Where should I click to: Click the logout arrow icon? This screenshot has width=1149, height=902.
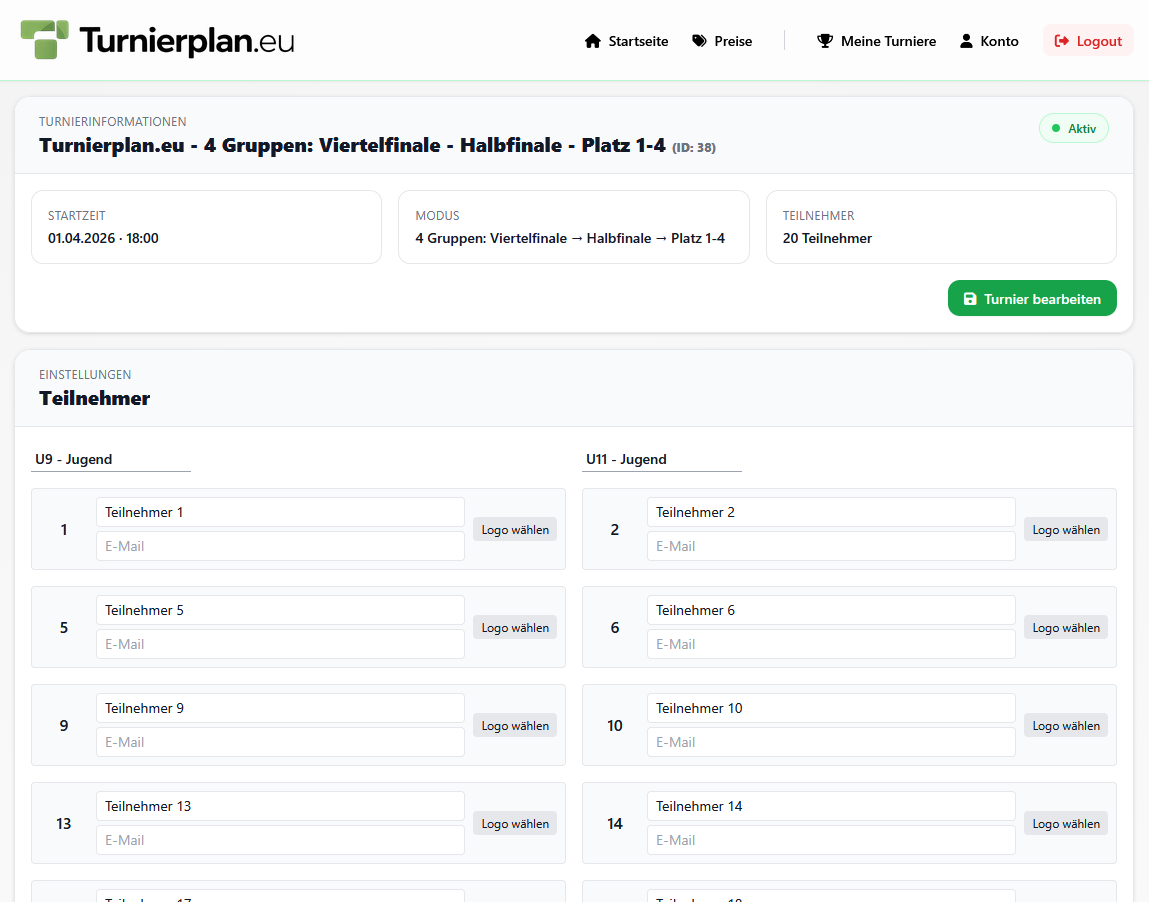pos(1062,41)
